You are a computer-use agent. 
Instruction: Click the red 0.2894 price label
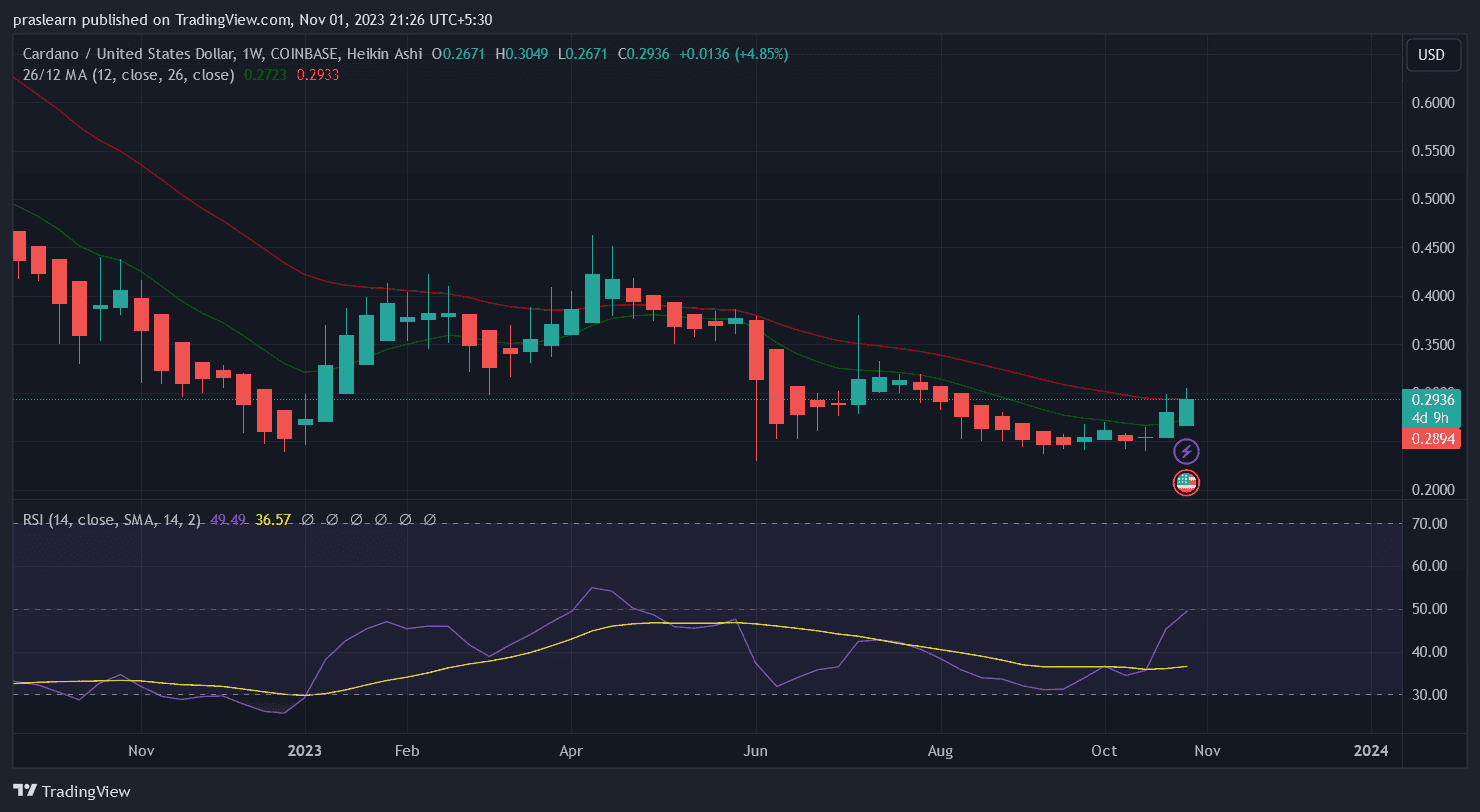point(1431,438)
